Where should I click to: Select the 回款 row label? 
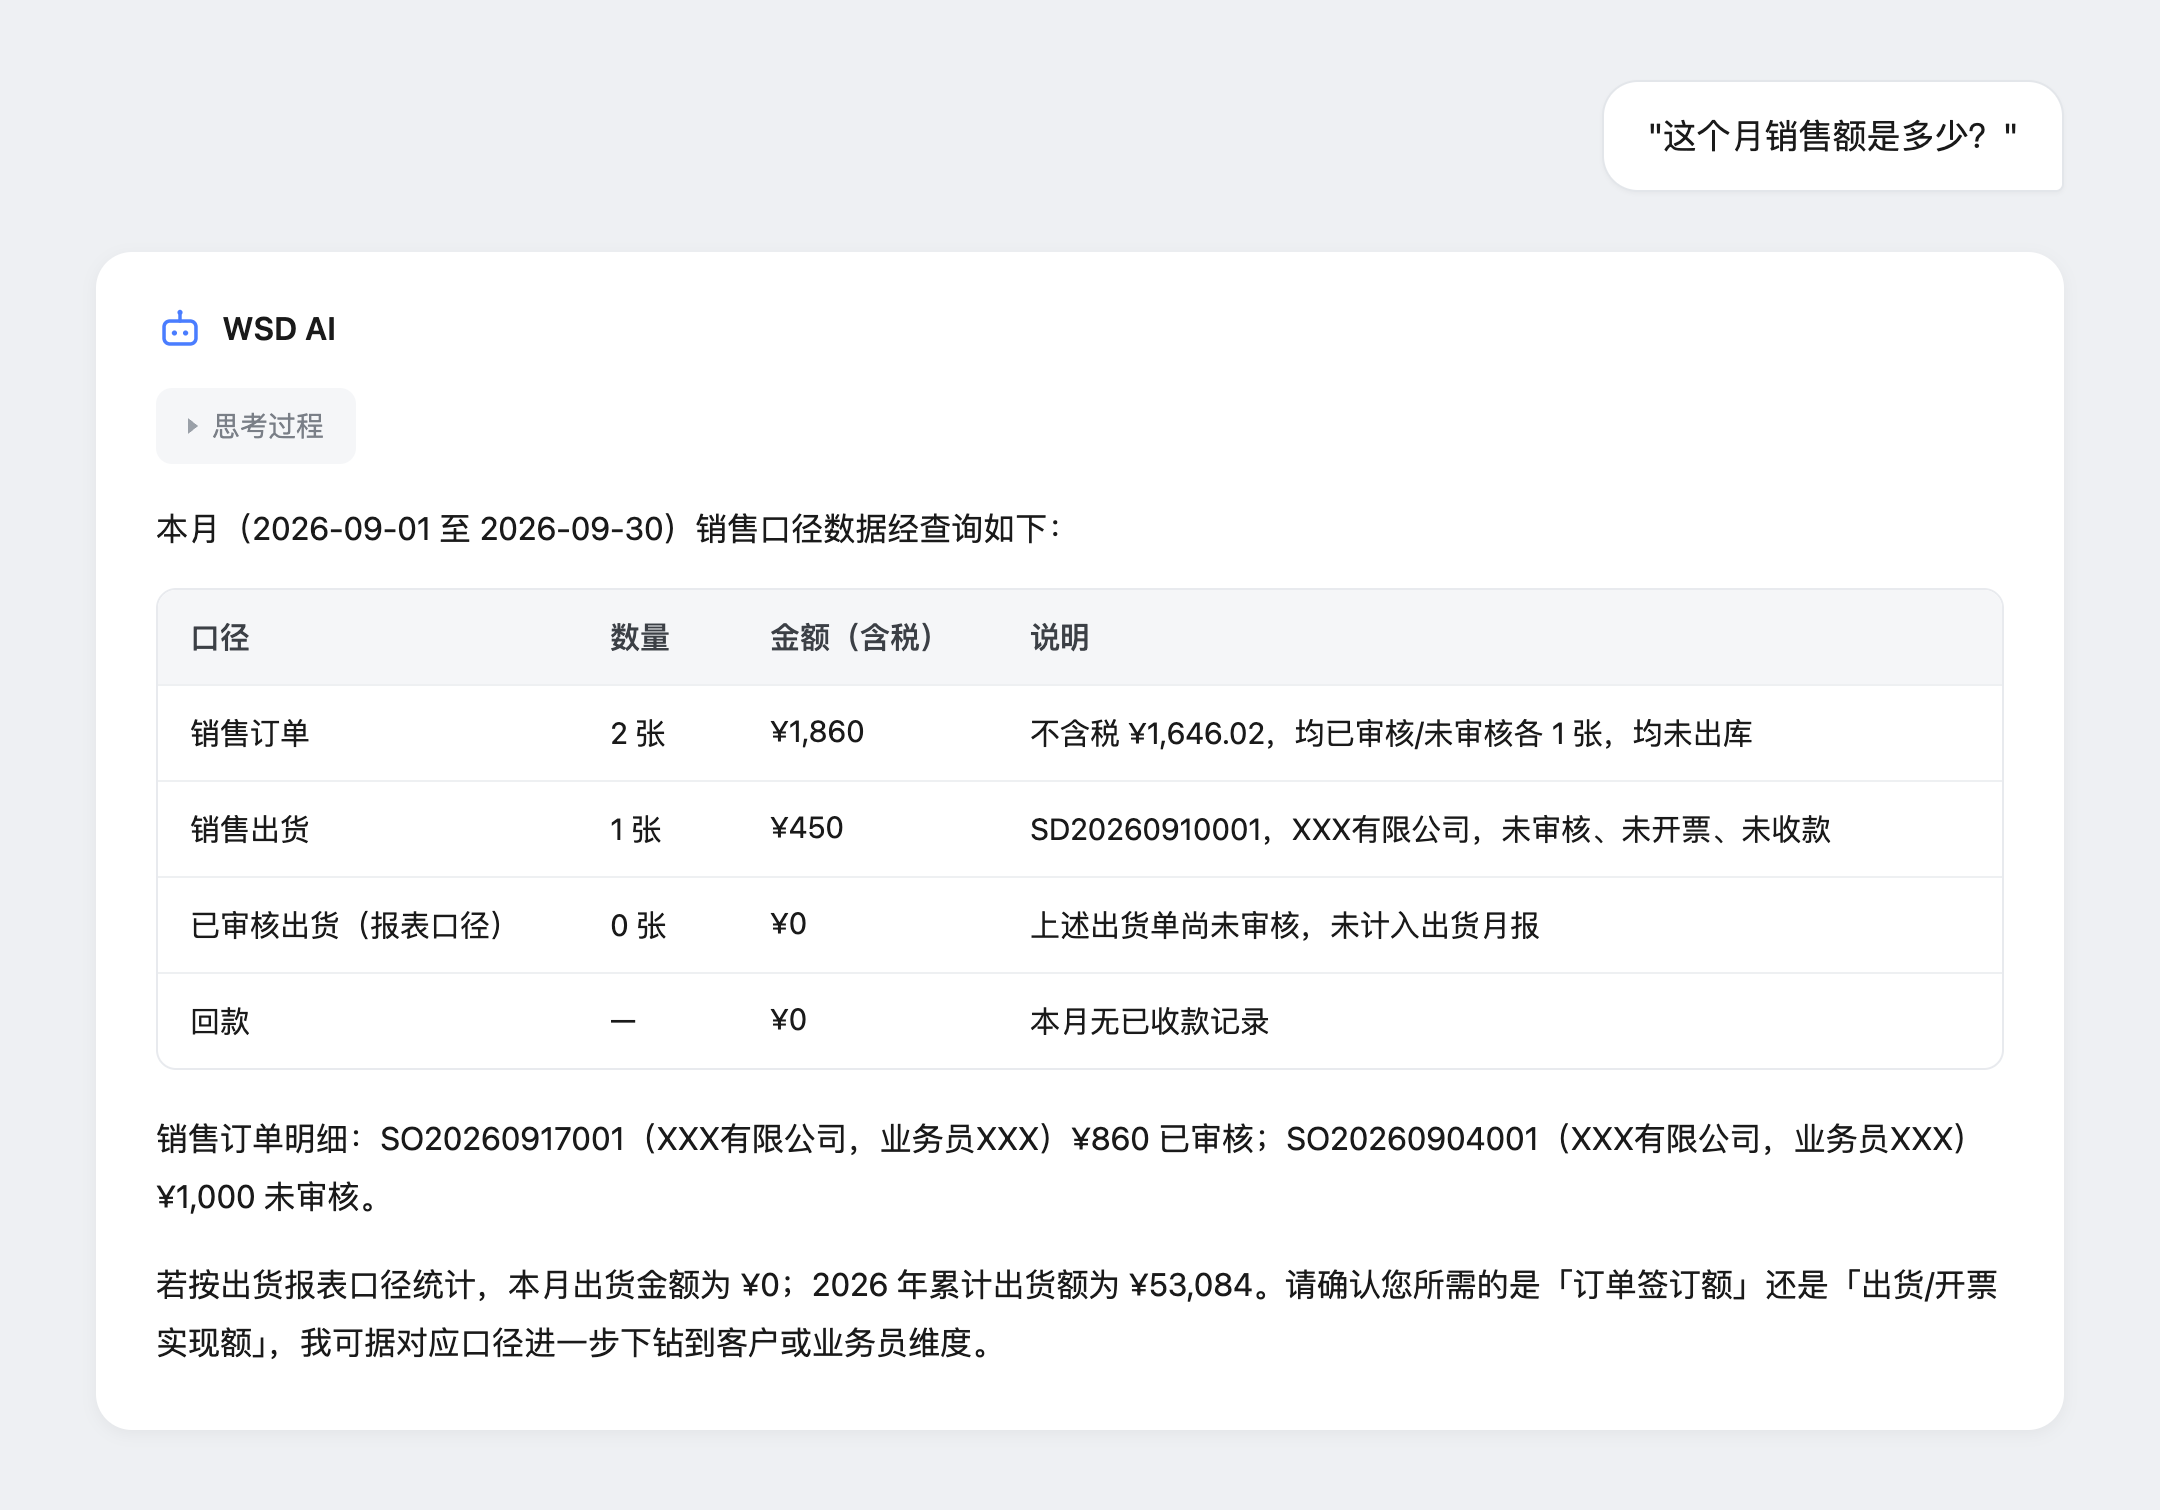point(220,1021)
